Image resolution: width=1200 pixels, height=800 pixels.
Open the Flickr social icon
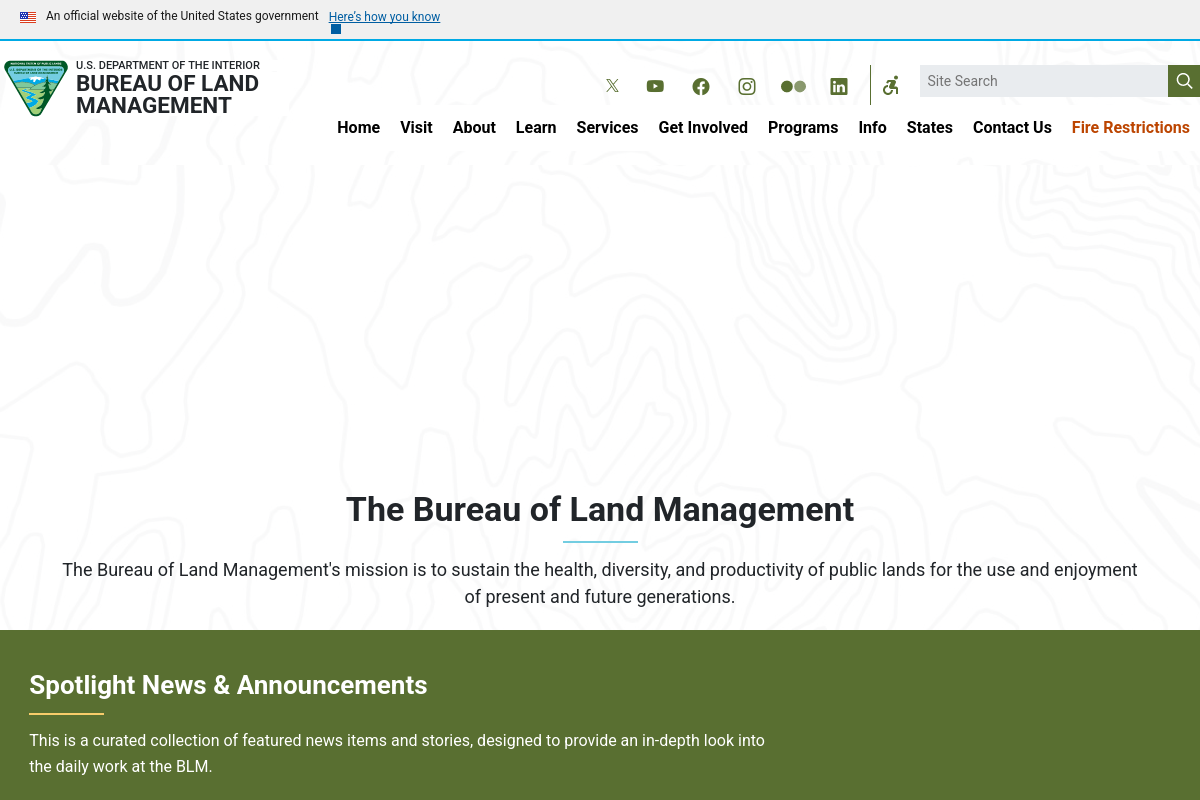[x=793, y=86]
